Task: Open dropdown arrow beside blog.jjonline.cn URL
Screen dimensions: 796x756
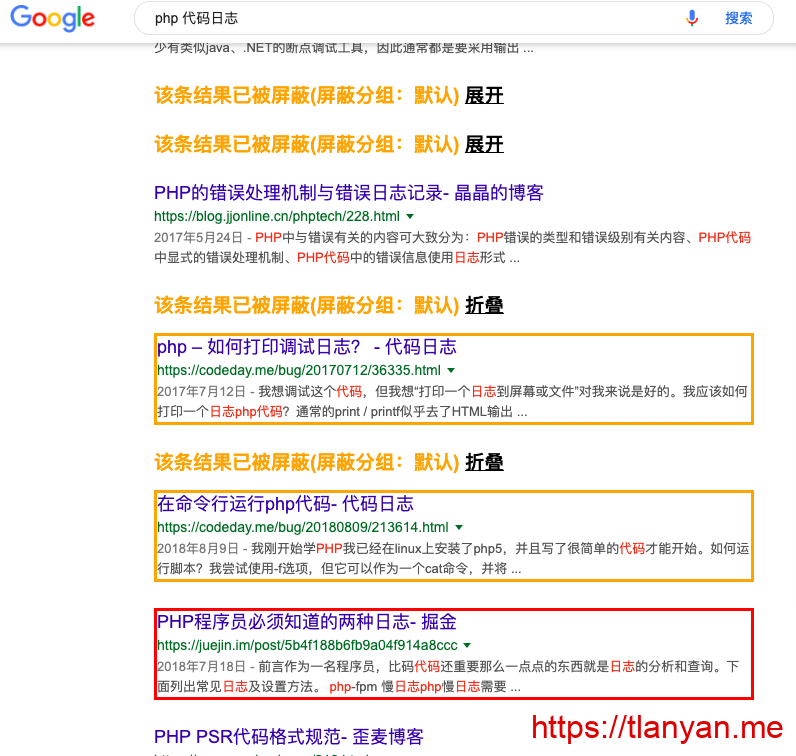Action: coord(410,216)
